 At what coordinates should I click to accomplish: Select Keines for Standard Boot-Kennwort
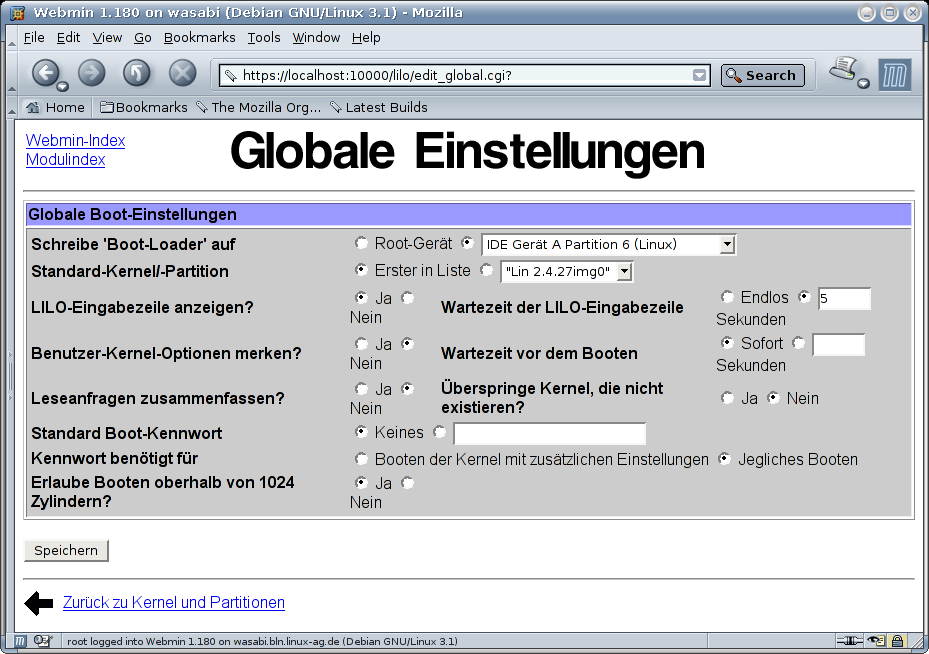(x=361, y=432)
